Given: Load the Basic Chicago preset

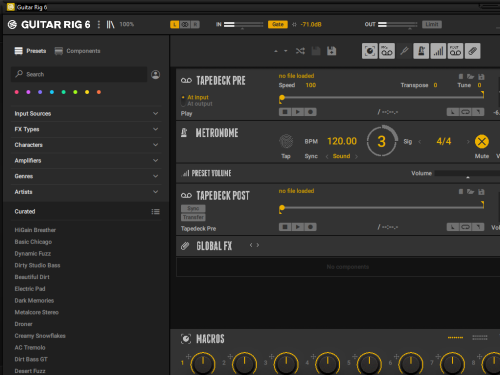Looking at the screenshot, I should 33,242.
